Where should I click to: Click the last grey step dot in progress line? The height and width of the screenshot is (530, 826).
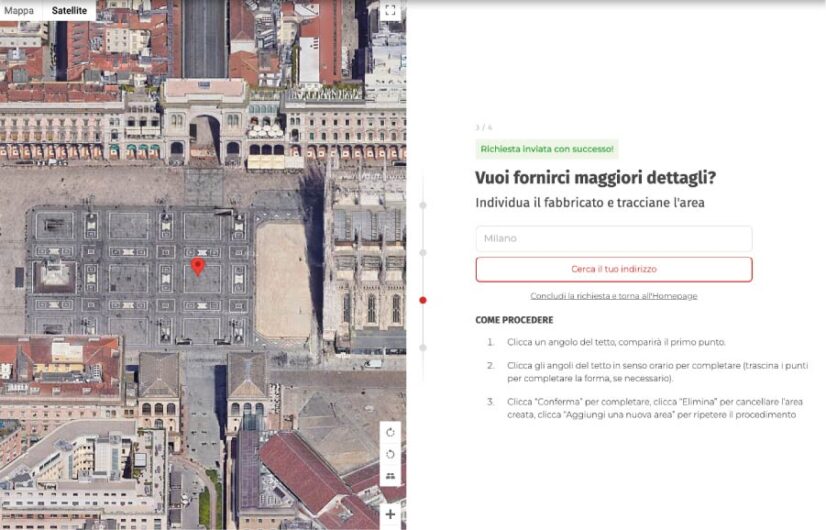pyautogui.click(x=423, y=348)
